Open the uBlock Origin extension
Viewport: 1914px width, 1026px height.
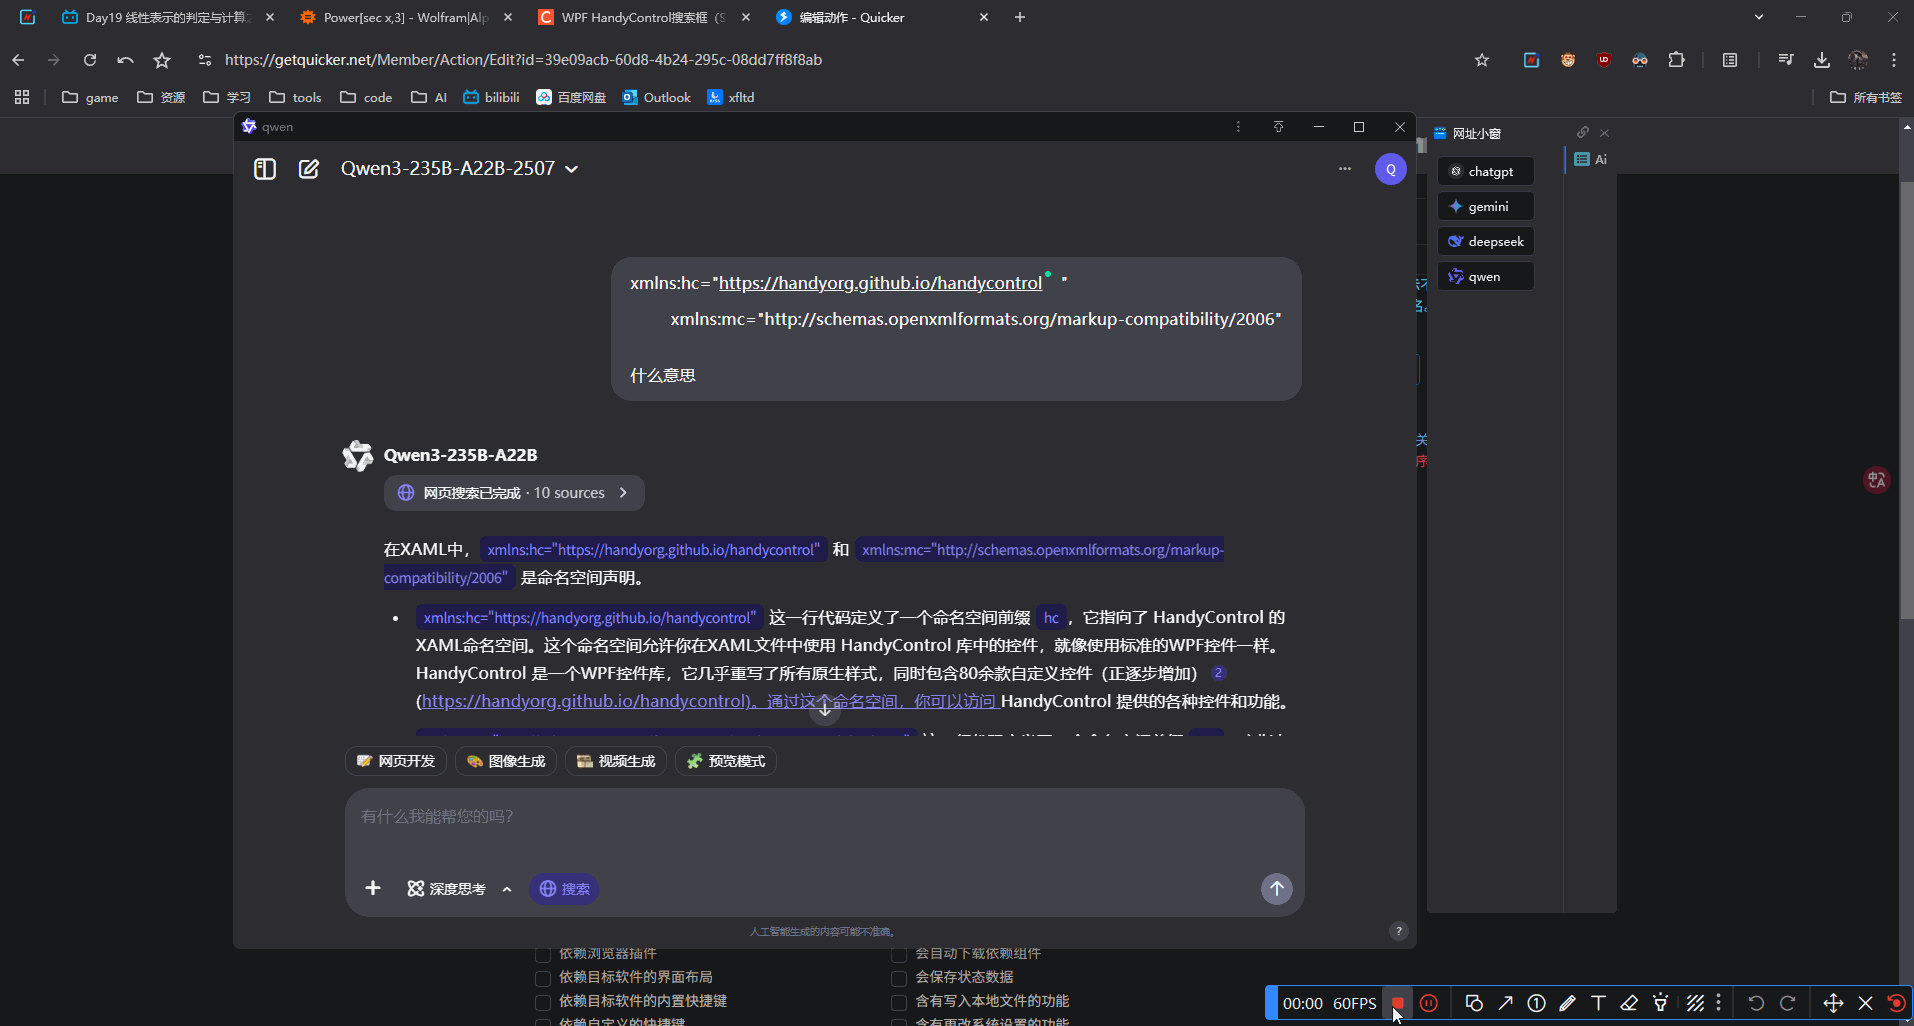1604,60
